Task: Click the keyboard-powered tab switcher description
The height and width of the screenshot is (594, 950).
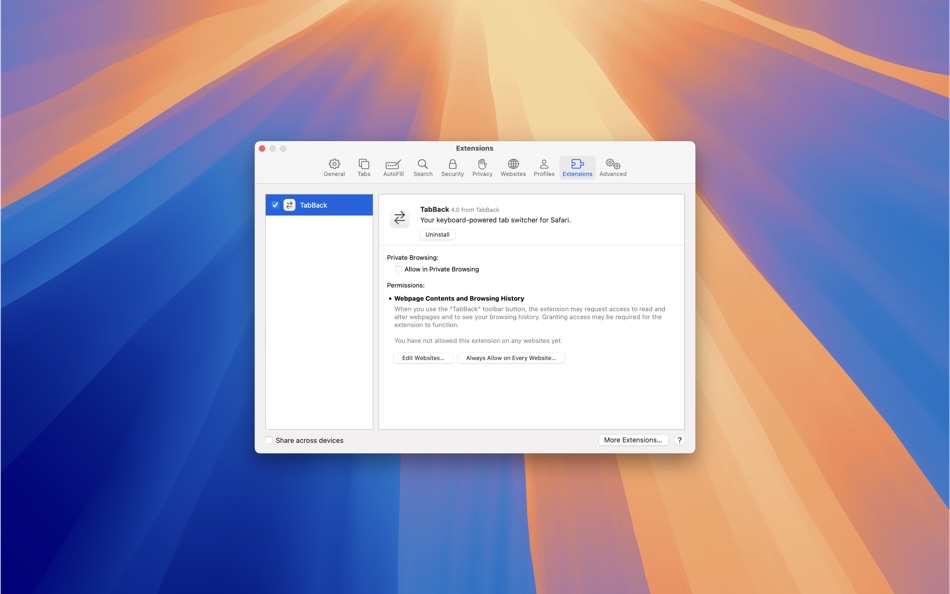Action: [x=495, y=220]
